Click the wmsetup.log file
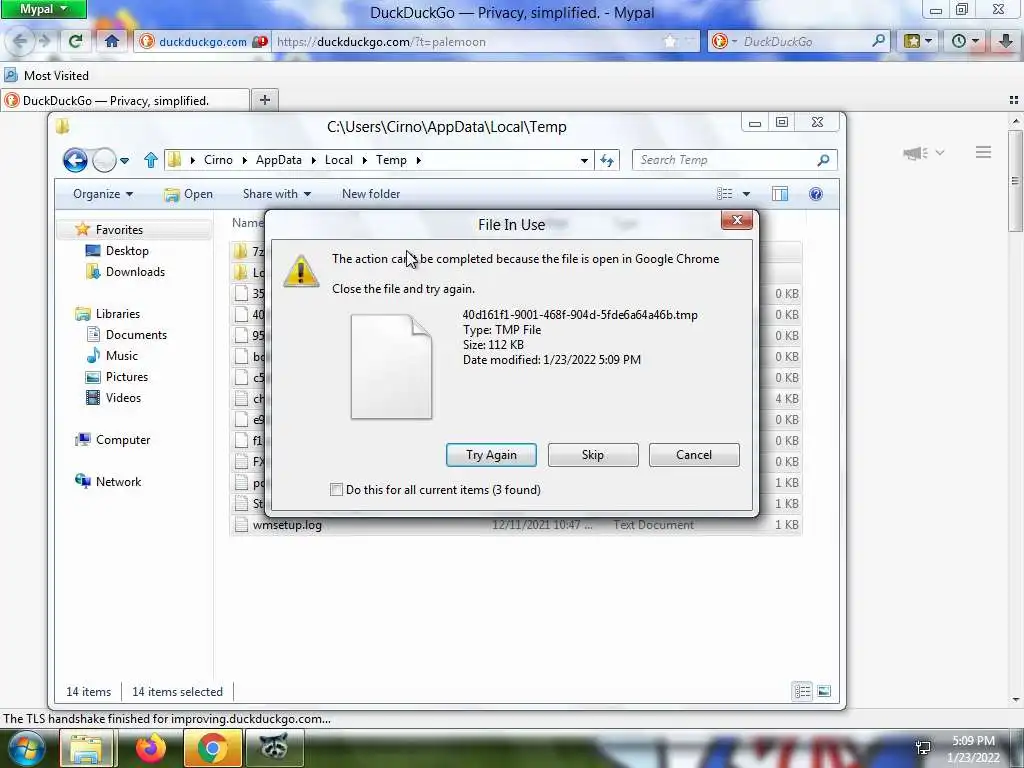 pos(287,525)
